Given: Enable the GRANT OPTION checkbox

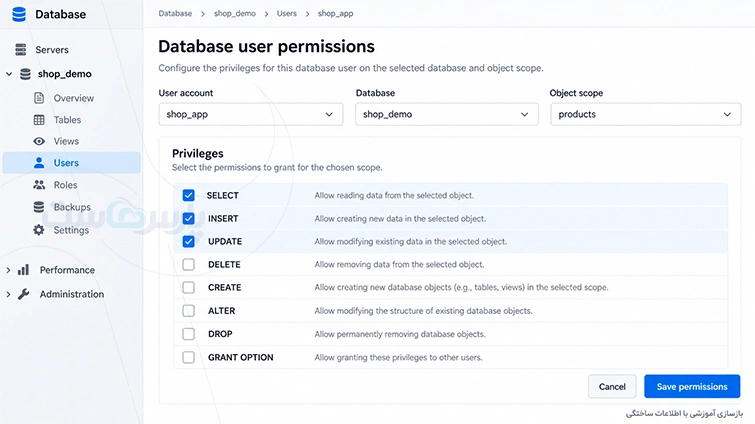Looking at the screenshot, I should tap(188, 357).
